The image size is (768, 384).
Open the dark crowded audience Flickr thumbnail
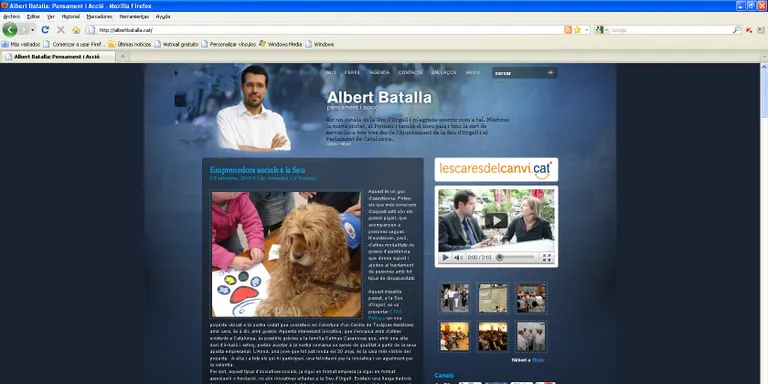pyautogui.click(x=493, y=336)
